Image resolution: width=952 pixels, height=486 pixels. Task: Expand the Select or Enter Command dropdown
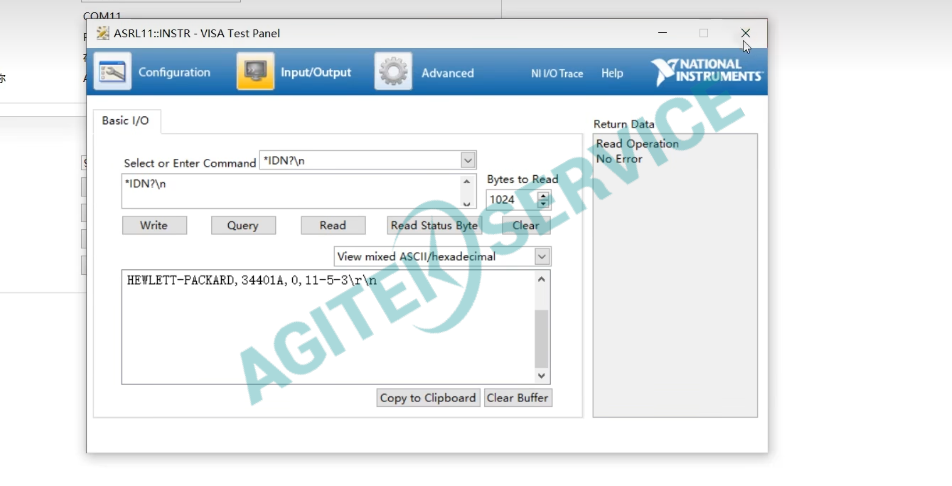(468, 160)
